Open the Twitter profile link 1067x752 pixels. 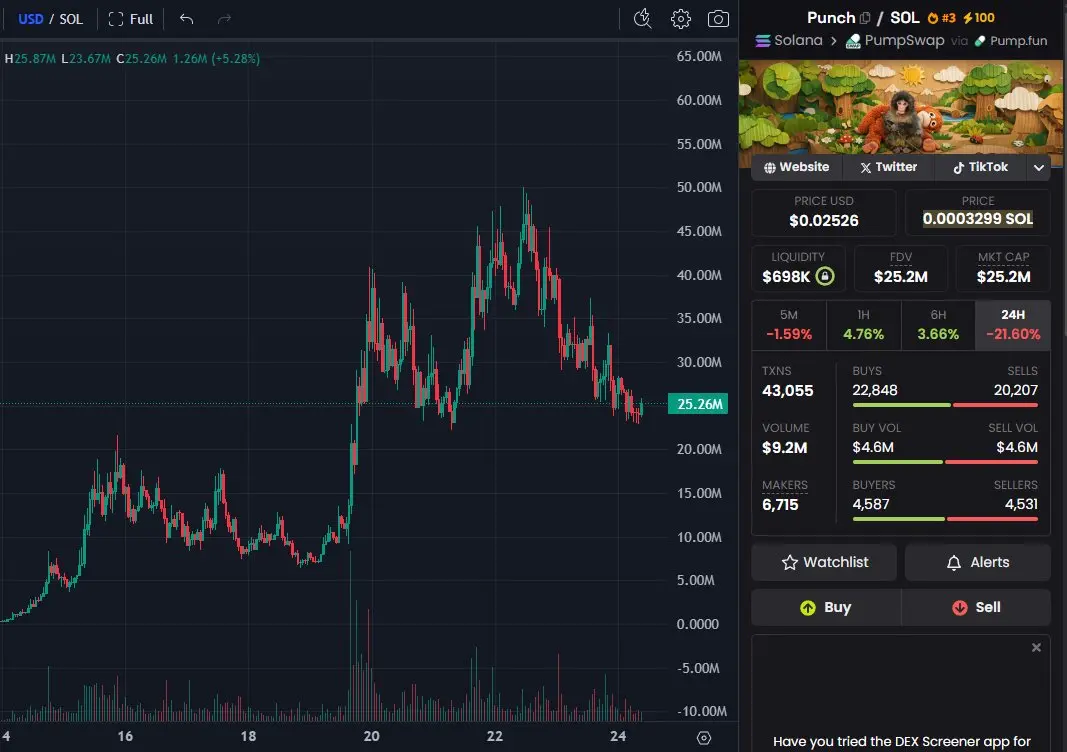pos(888,167)
